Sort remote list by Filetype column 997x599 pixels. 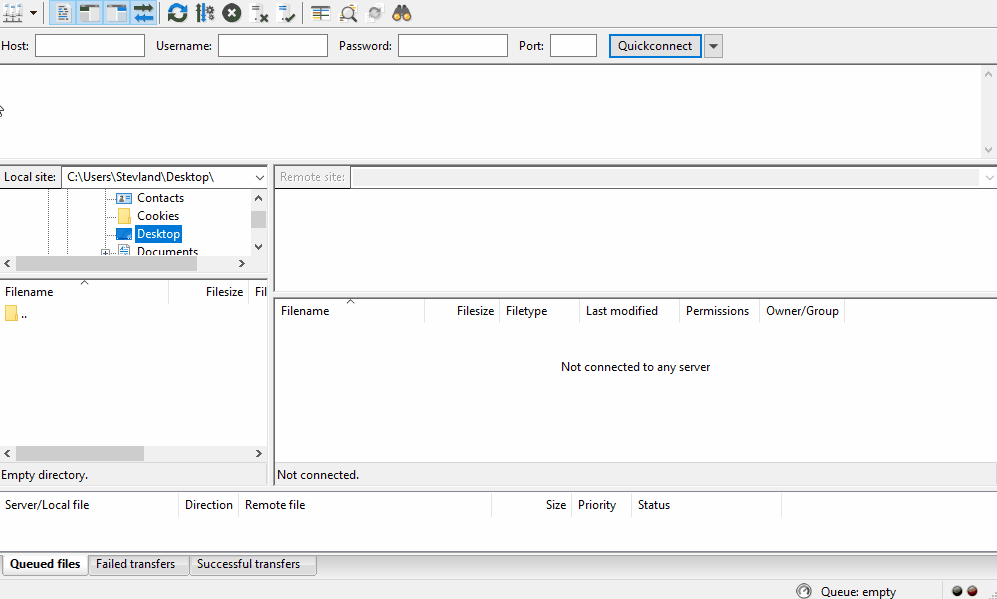pyautogui.click(x=540, y=311)
